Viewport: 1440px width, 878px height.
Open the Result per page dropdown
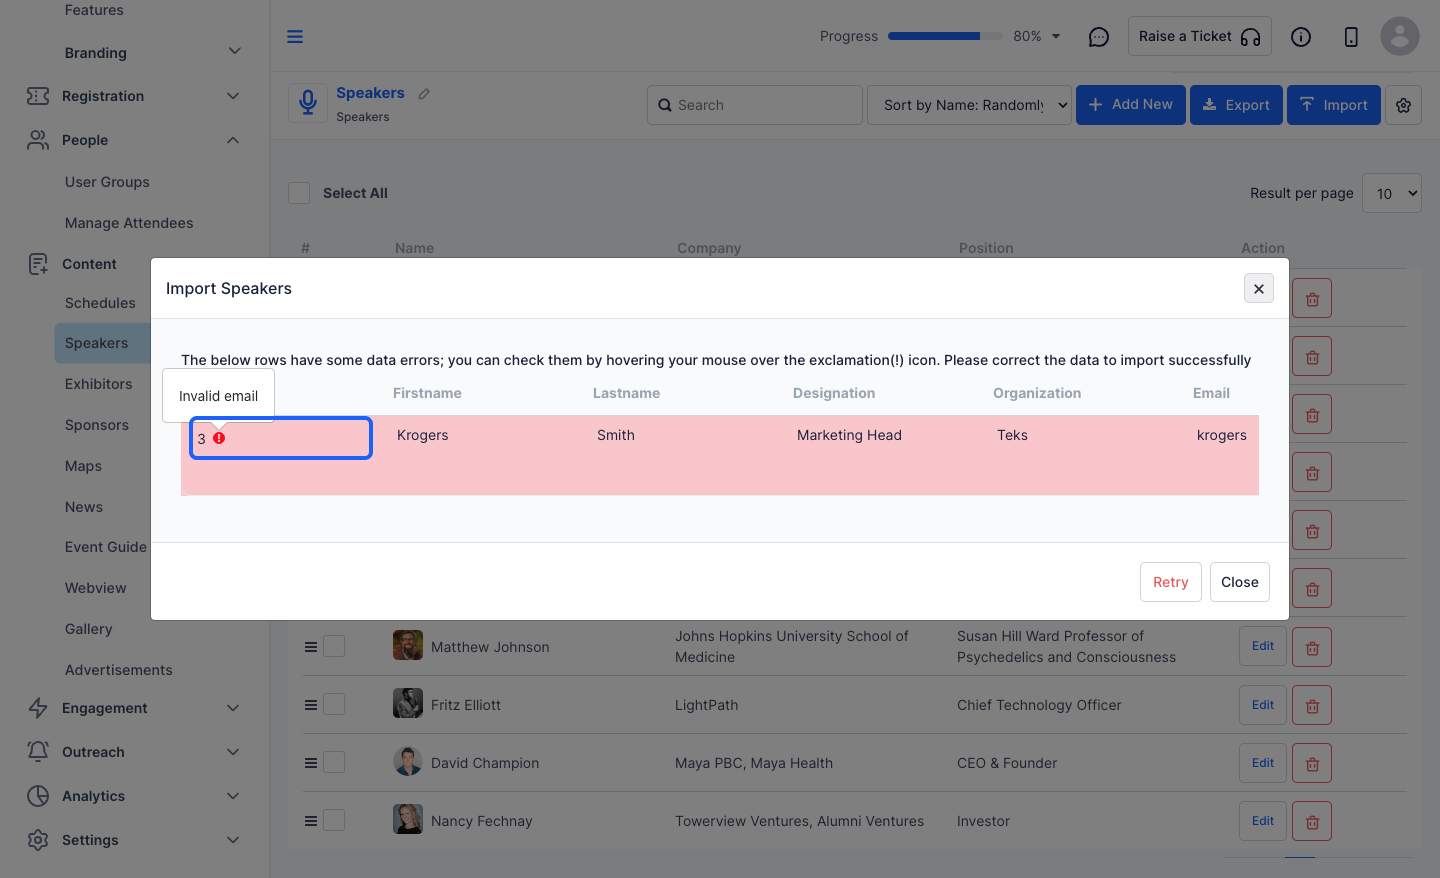[x=1392, y=194]
